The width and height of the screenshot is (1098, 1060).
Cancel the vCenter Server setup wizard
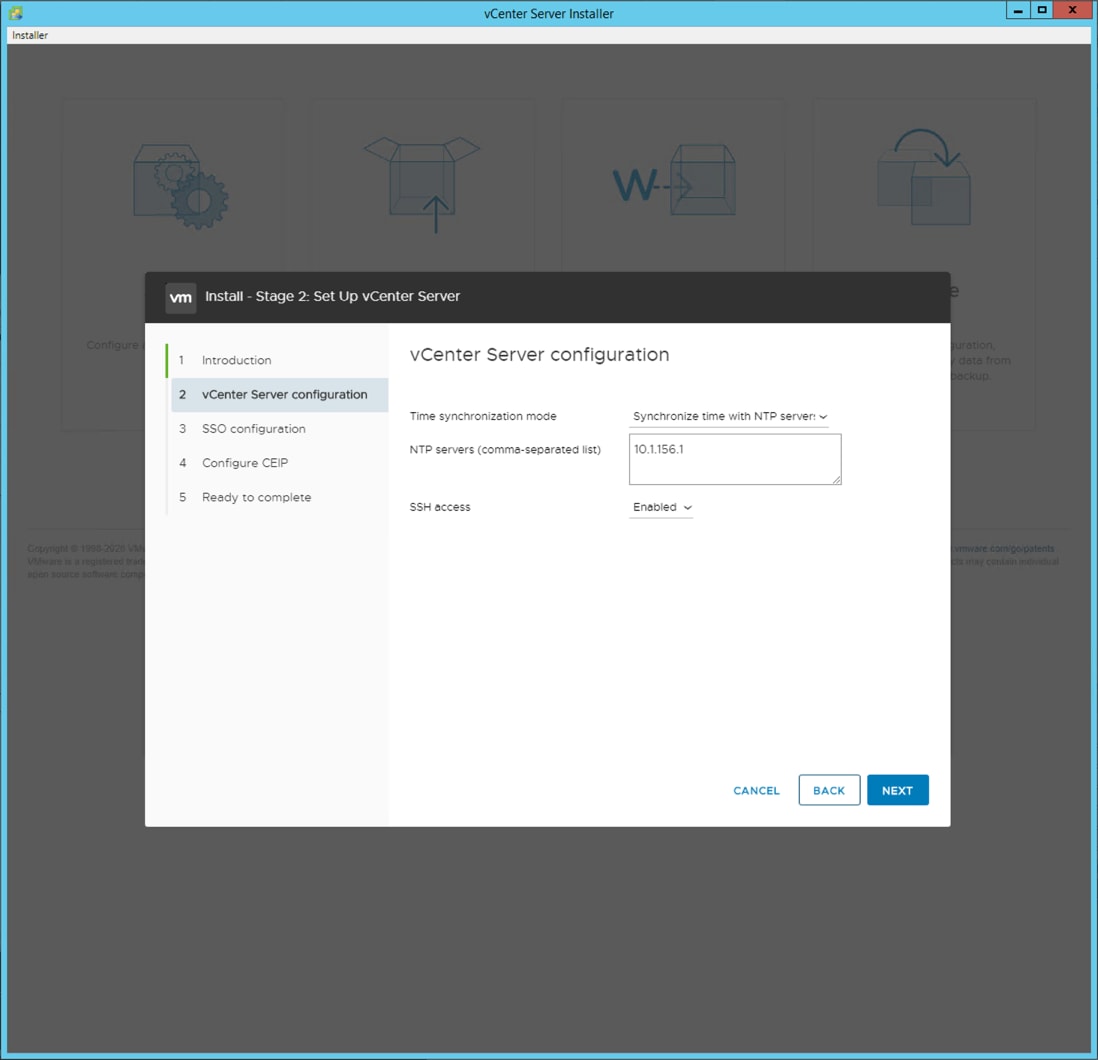coord(756,790)
